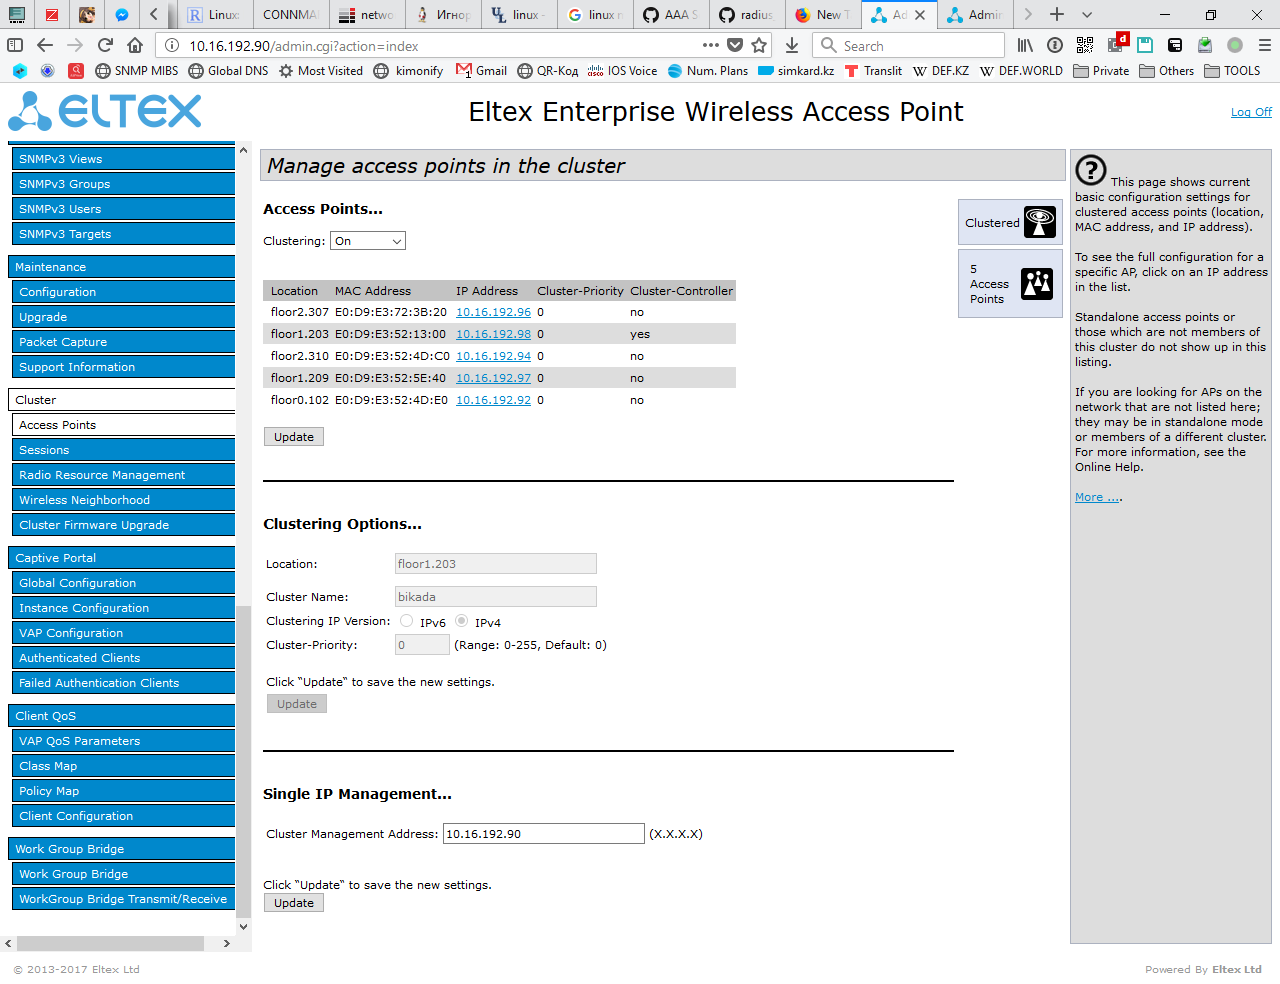The image size is (1280, 984).
Task: Click the Cluster Management Address field
Action: click(544, 834)
